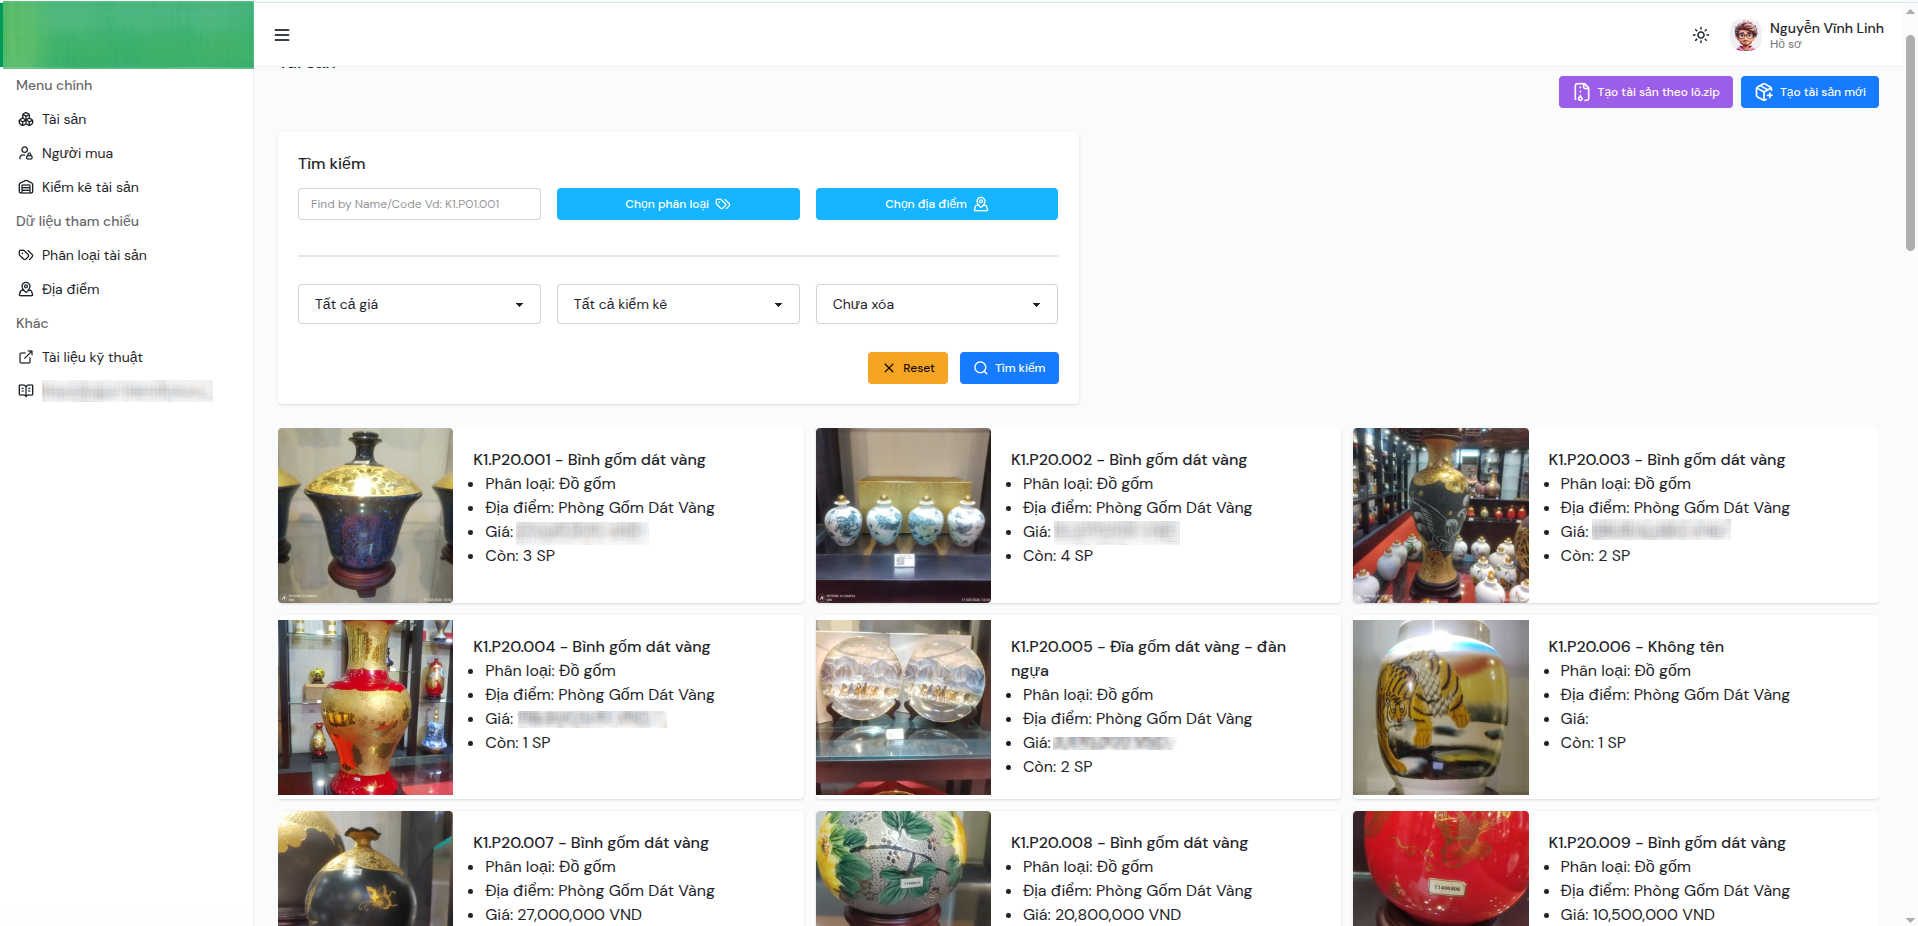
Task: Click the Phân loại tài sản tag icon
Action: click(25, 255)
